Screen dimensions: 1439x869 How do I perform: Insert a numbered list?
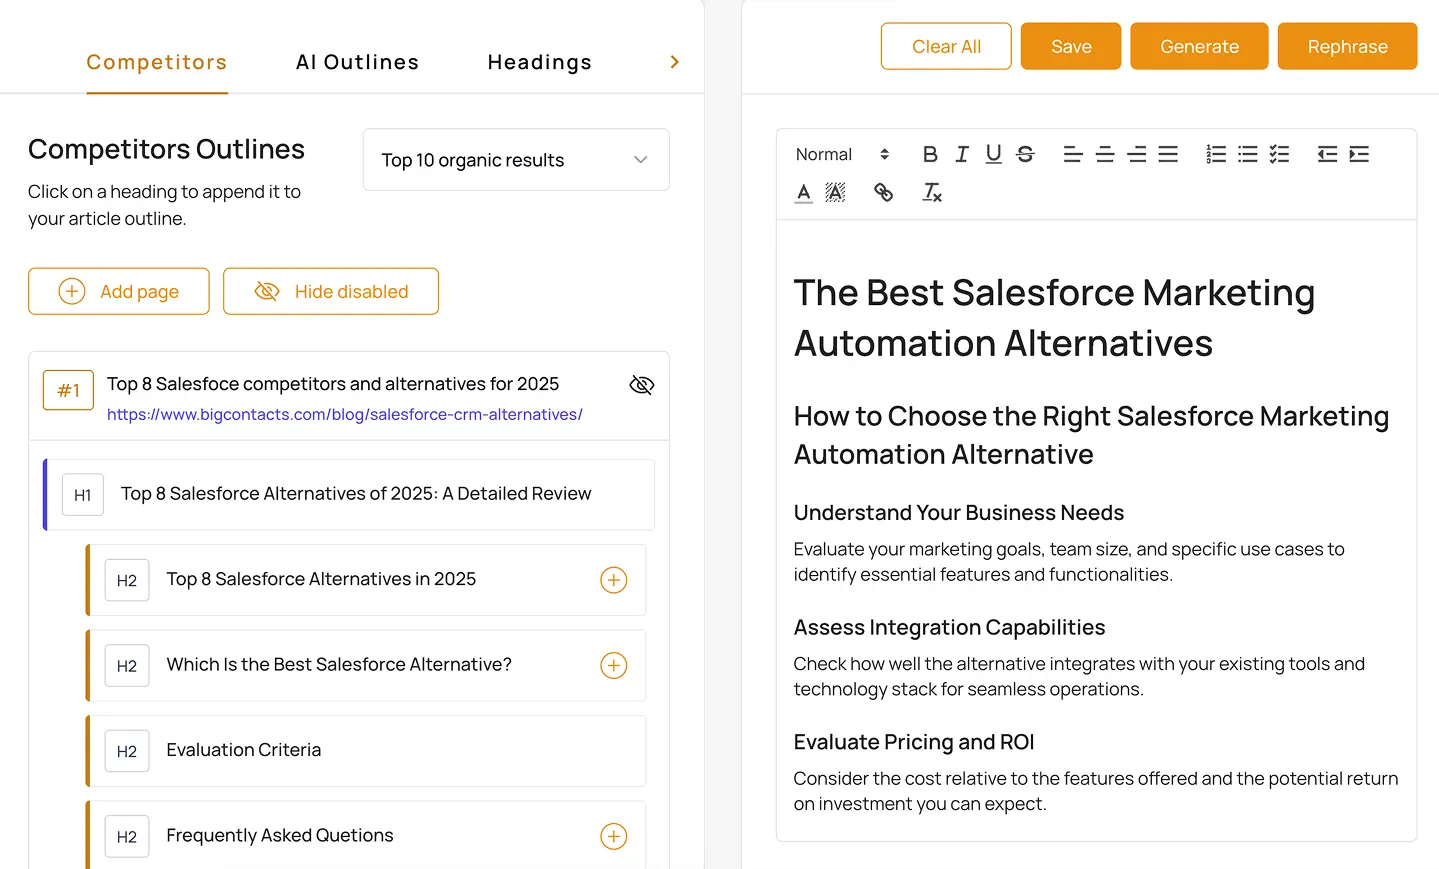tap(1216, 154)
